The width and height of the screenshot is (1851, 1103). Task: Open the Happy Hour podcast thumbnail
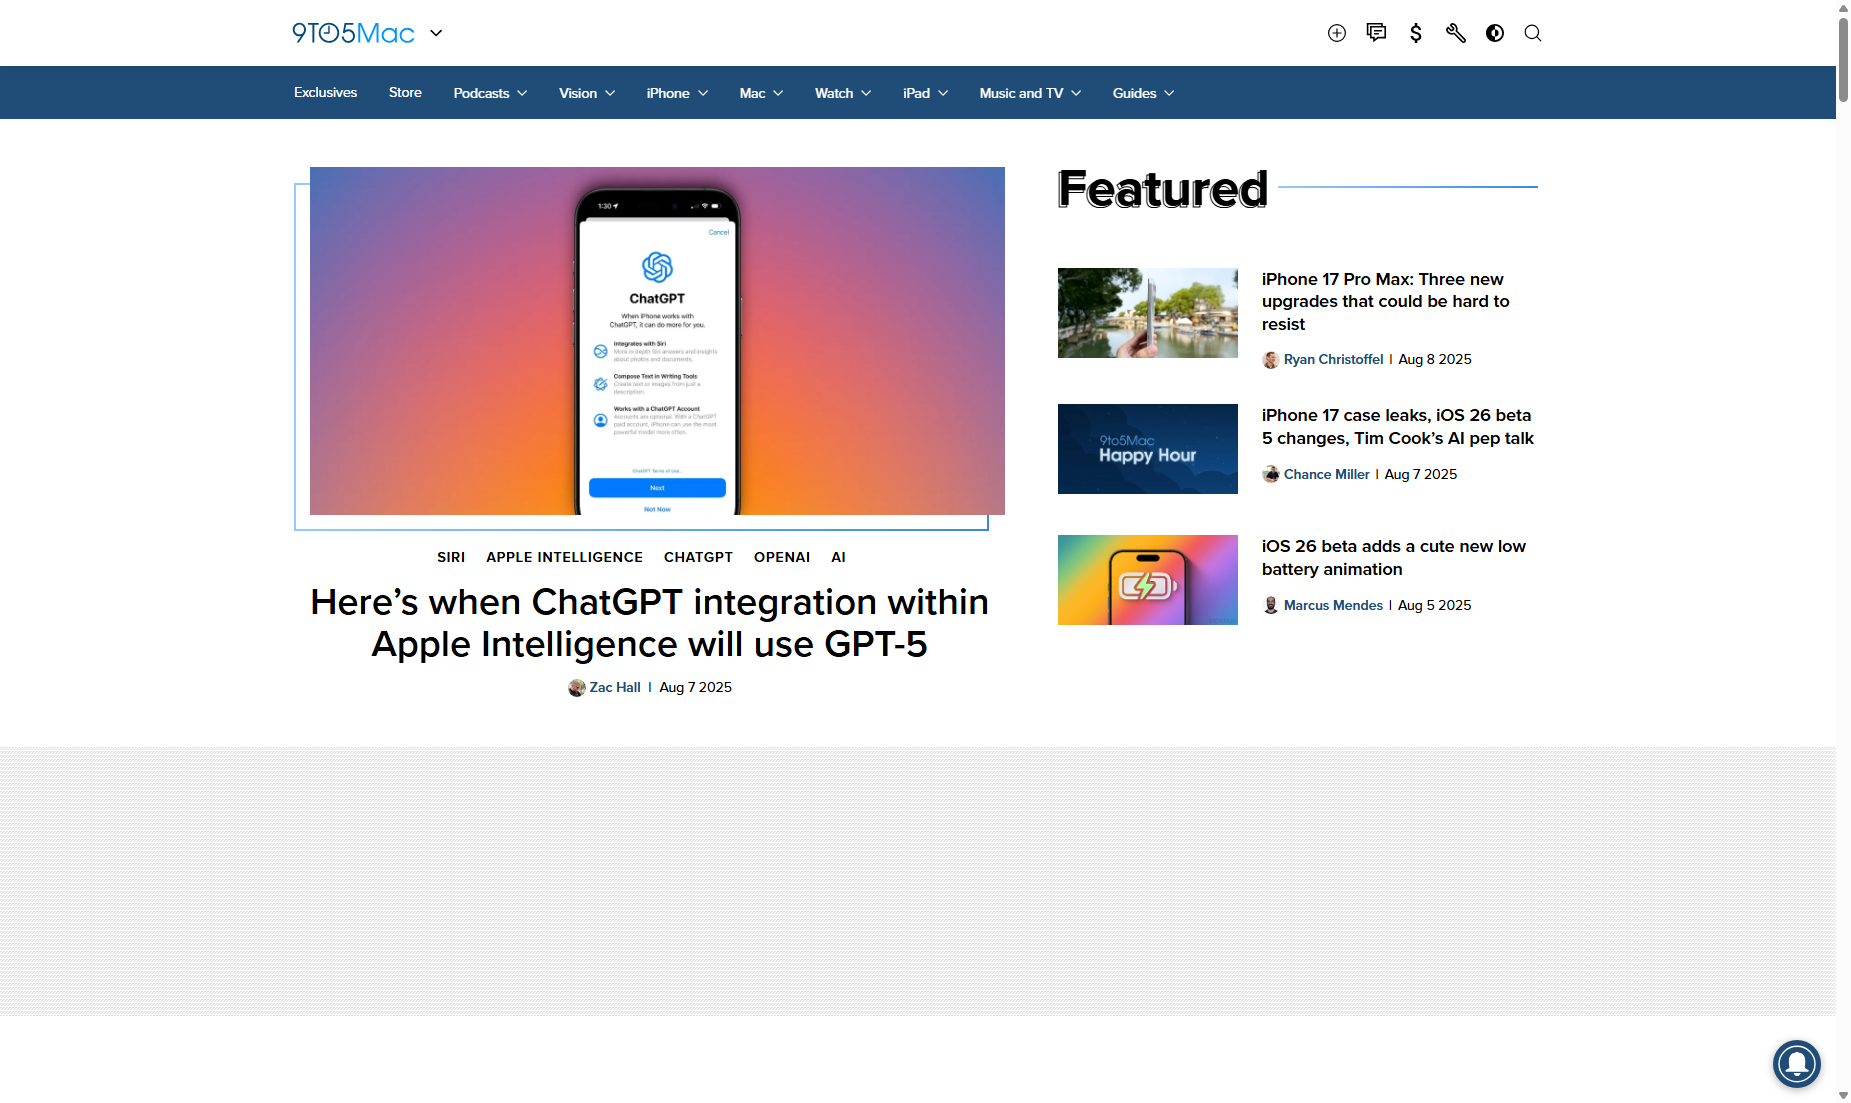[1148, 449]
